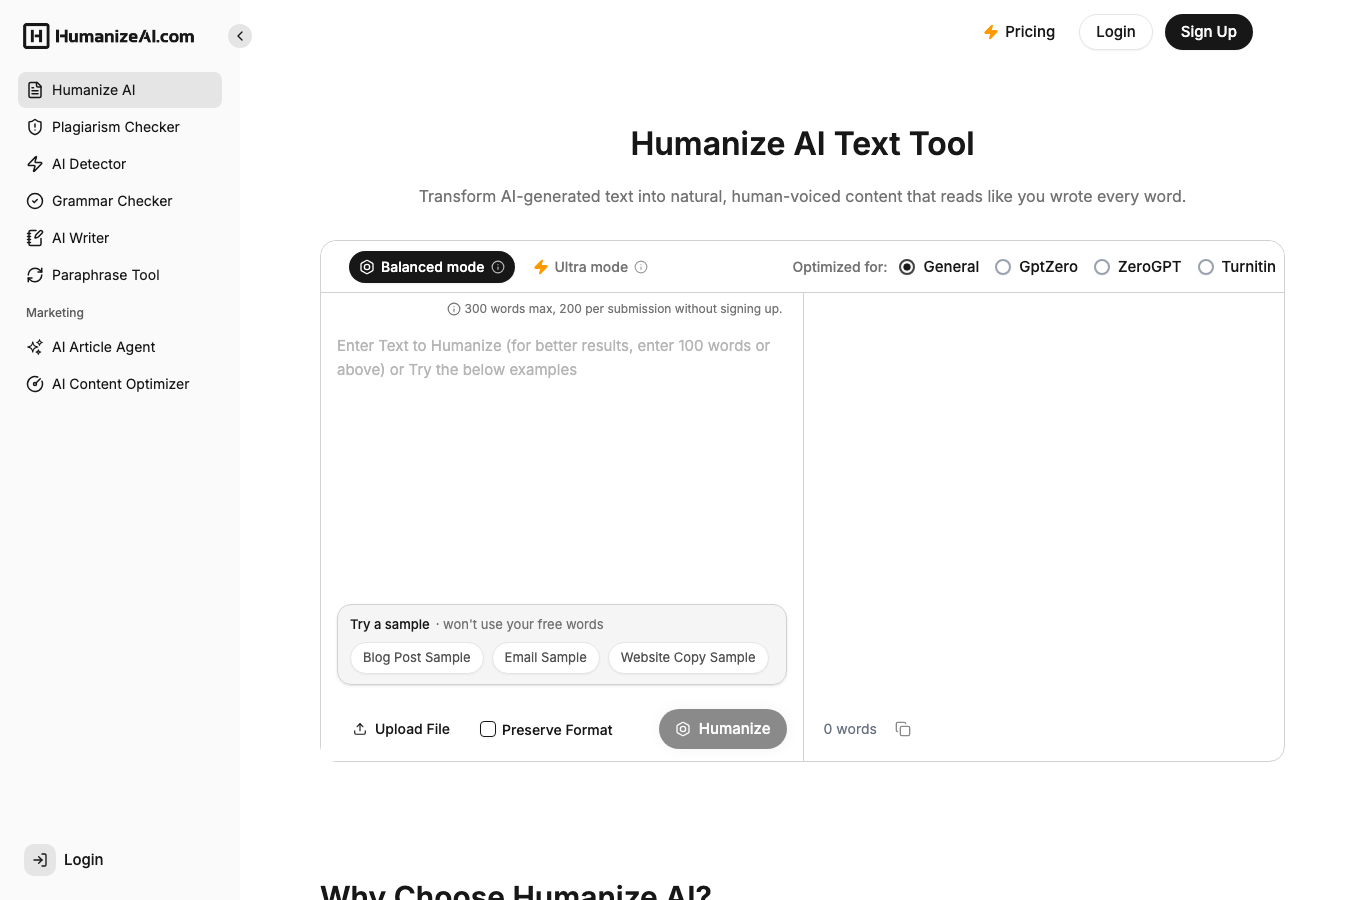Copy output with the copy icon
This screenshot has width=1365, height=900.
(x=903, y=729)
